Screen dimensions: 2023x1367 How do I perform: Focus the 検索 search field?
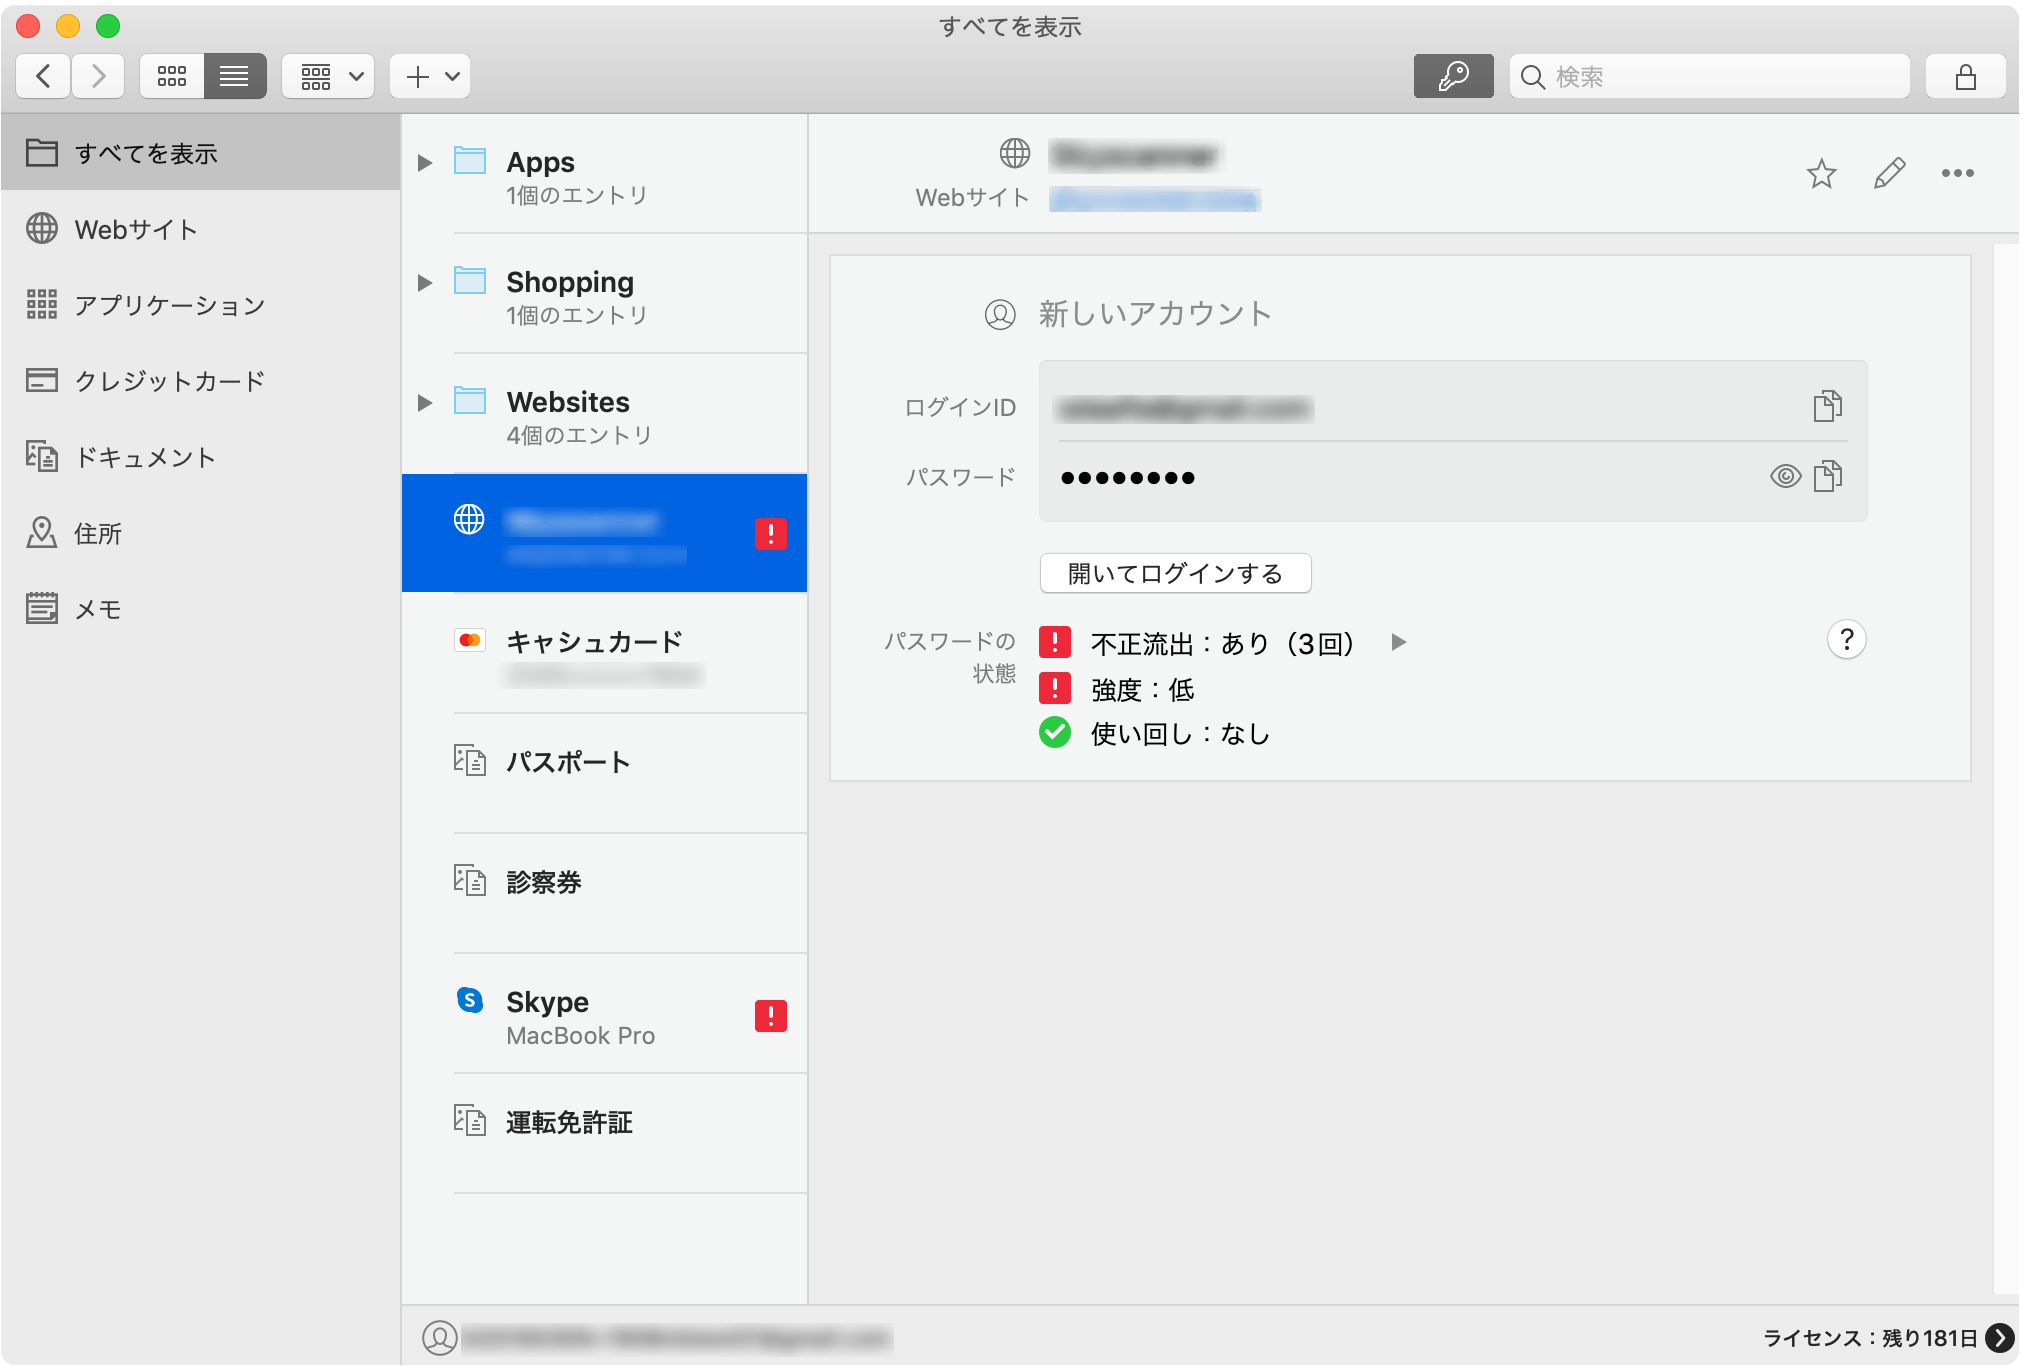[1709, 76]
